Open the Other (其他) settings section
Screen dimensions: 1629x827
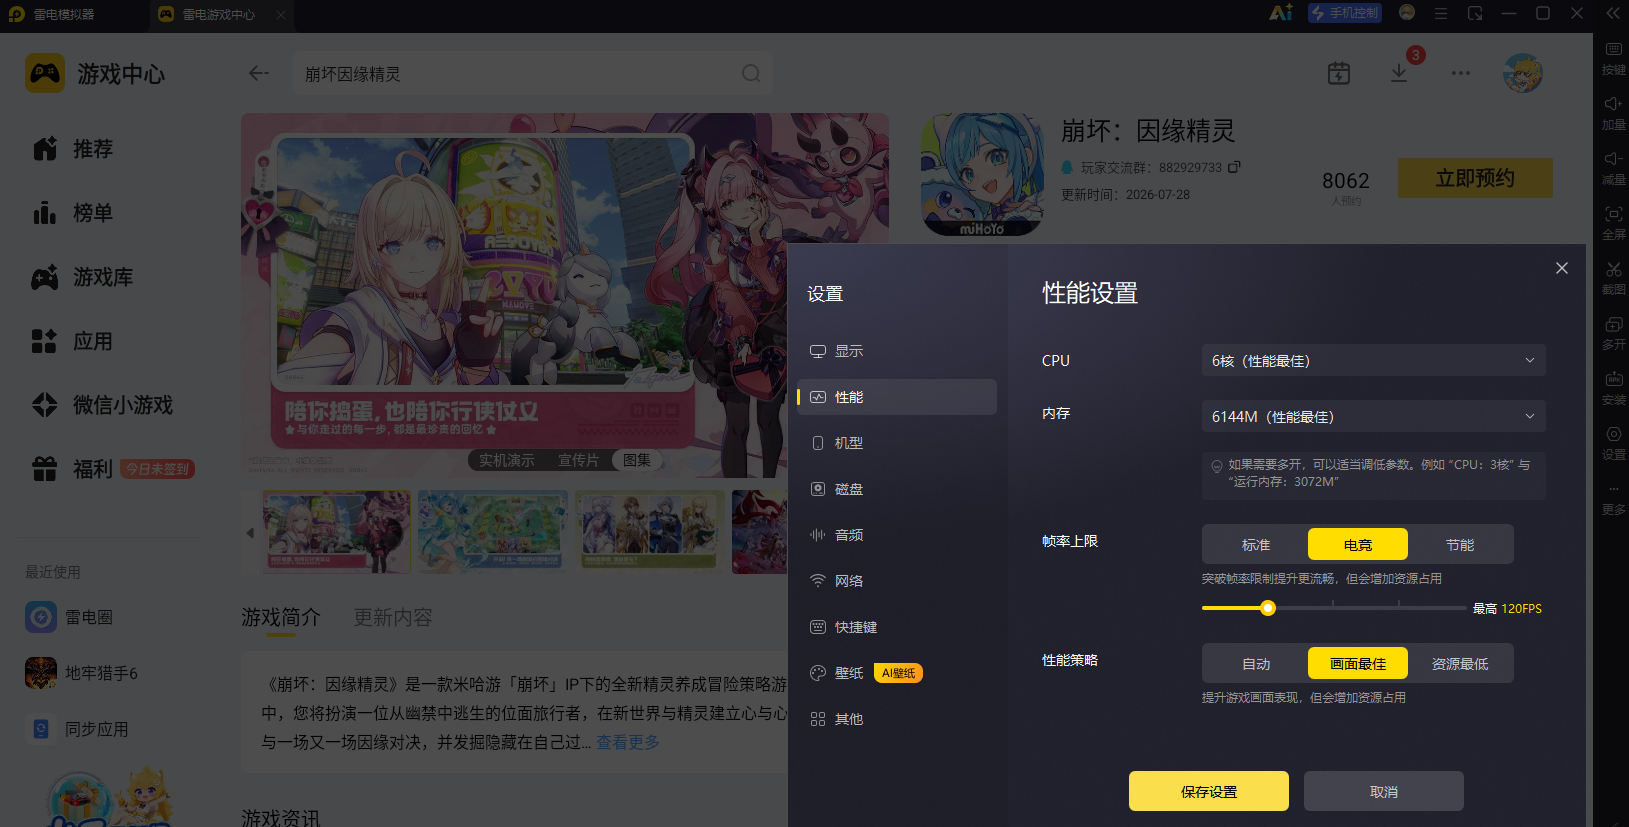[896, 719]
